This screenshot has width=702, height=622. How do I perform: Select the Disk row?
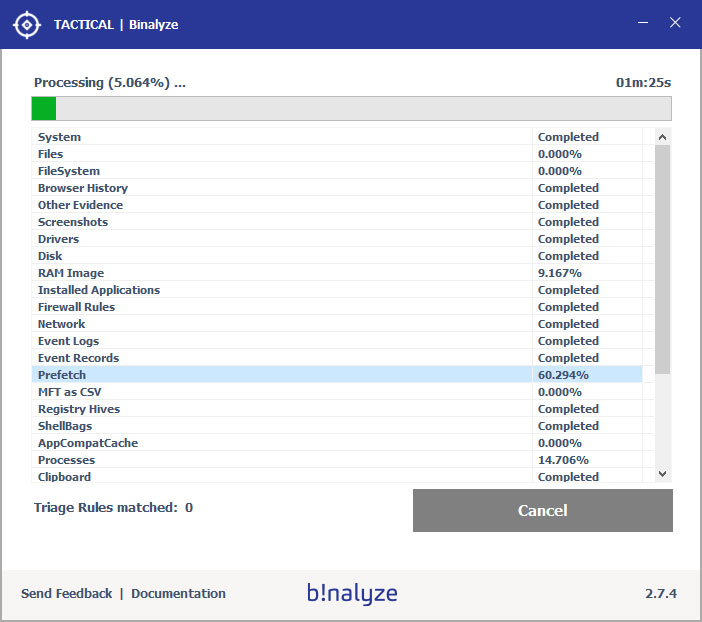click(337, 256)
